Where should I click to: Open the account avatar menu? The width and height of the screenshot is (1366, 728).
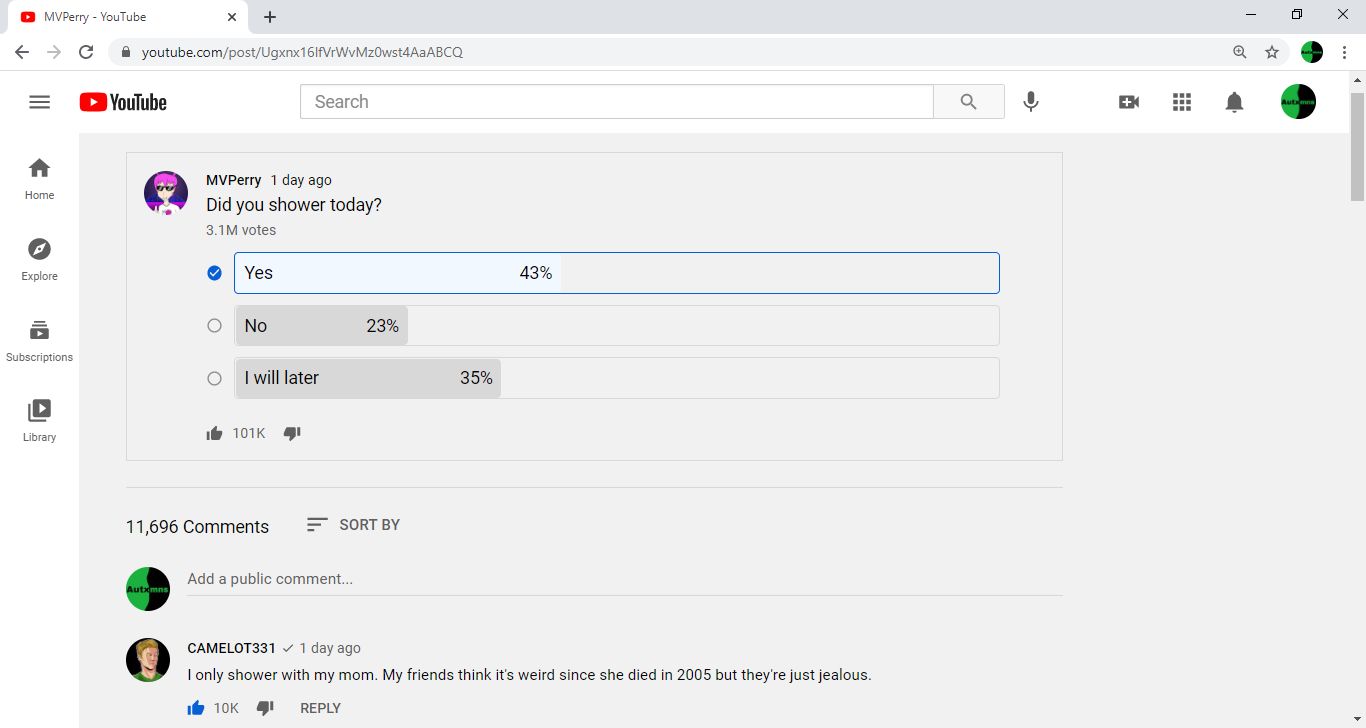tap(1298, 102)
